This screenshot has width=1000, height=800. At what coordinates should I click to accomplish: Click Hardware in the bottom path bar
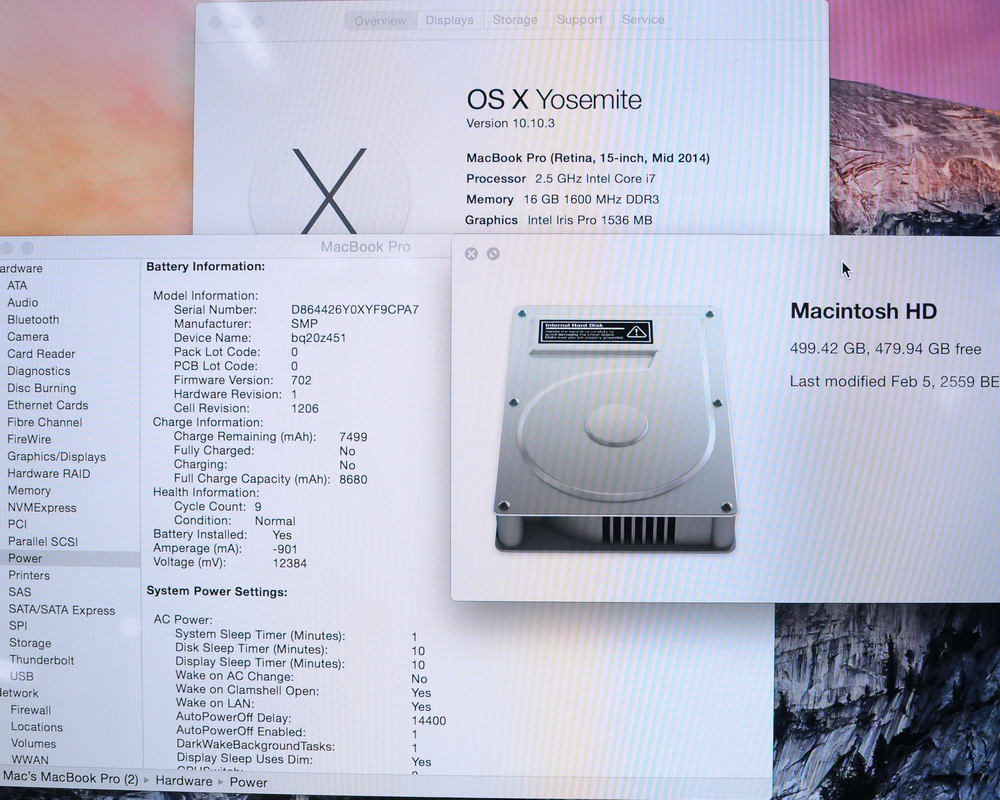coord(184,781)
